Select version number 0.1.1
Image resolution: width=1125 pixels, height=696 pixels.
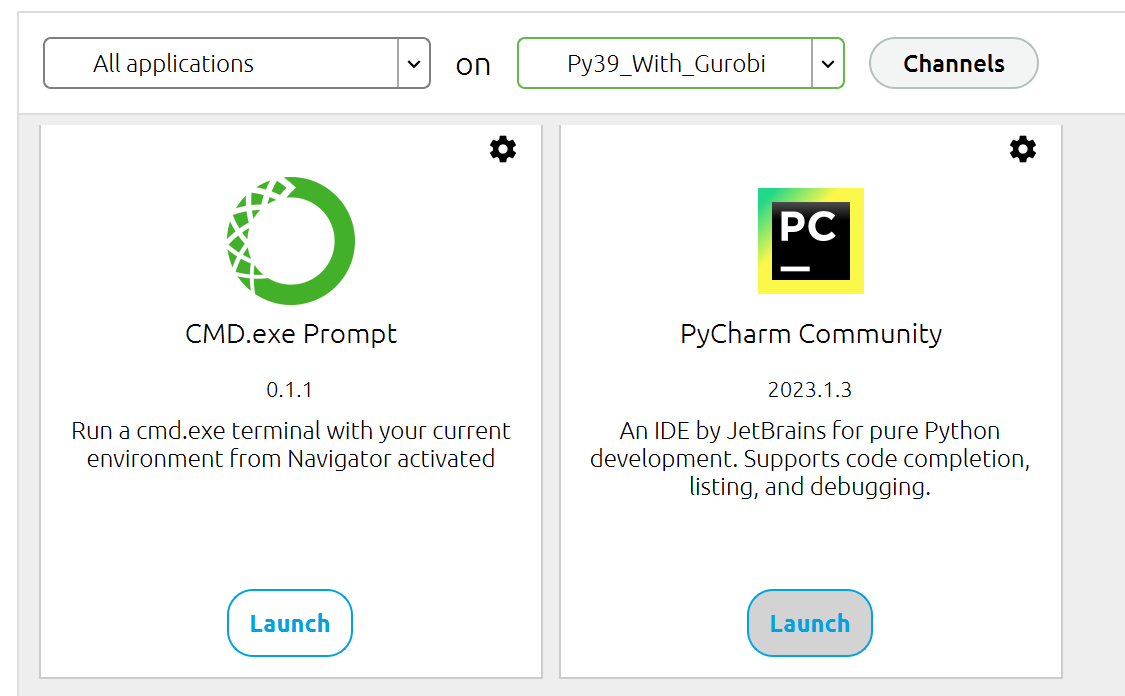(x=290, y=390)
